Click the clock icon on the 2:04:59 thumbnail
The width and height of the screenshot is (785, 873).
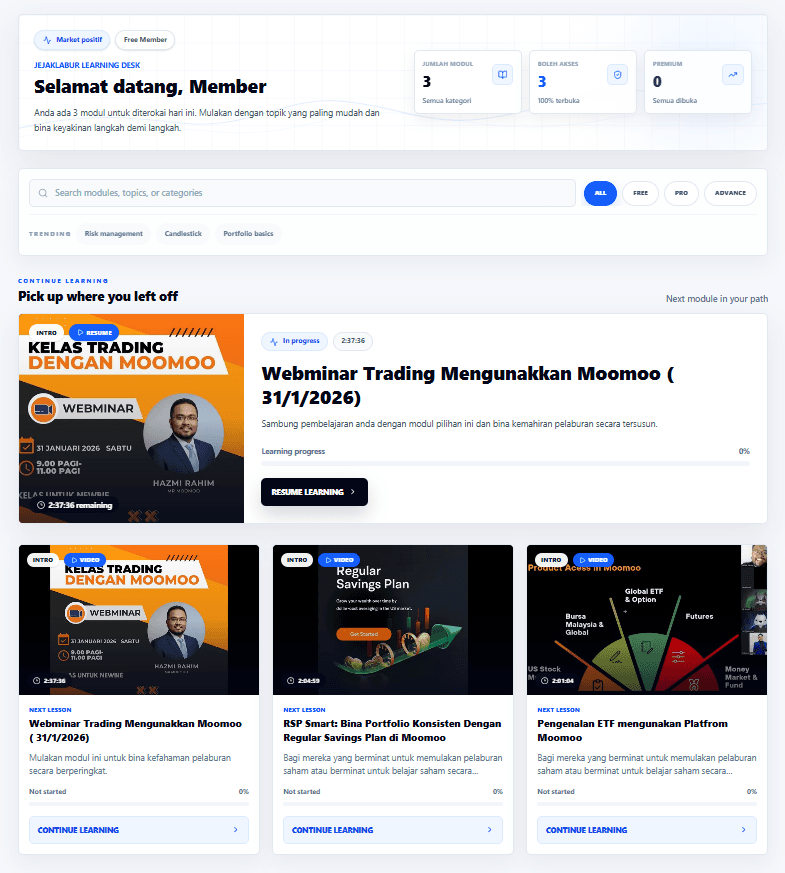click(x=291, y=680)
